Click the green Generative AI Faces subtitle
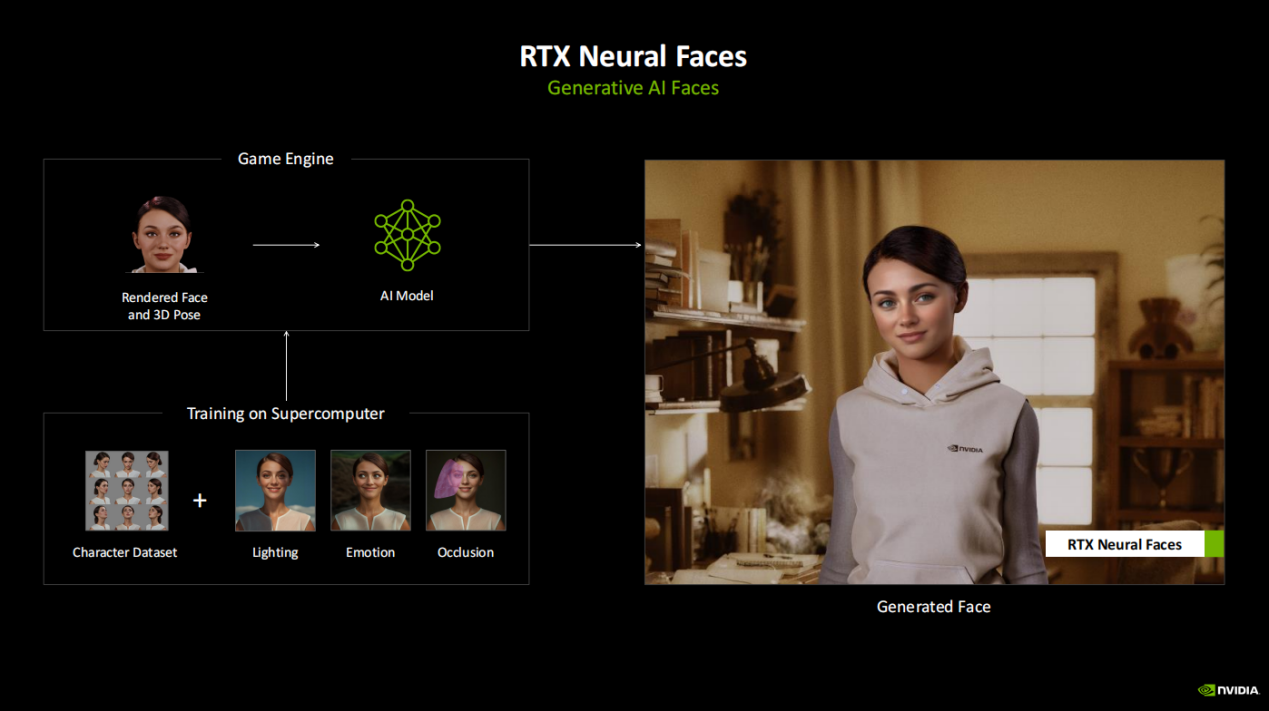Screen dimensions: 1269x711 pyautogui.click(x=633, y=88)
